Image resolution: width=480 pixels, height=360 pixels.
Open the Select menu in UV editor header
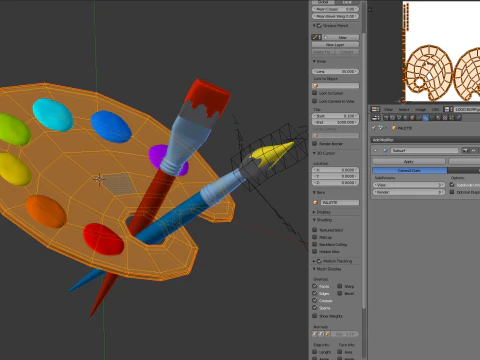point(404,109)
